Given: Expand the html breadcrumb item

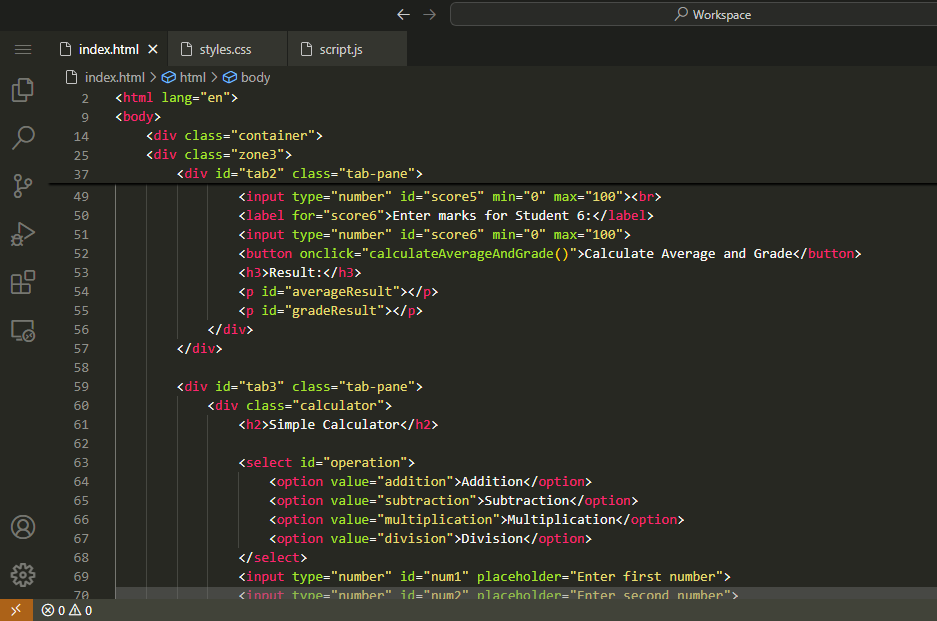Looking at the screenshot, I should coord(192,77).
